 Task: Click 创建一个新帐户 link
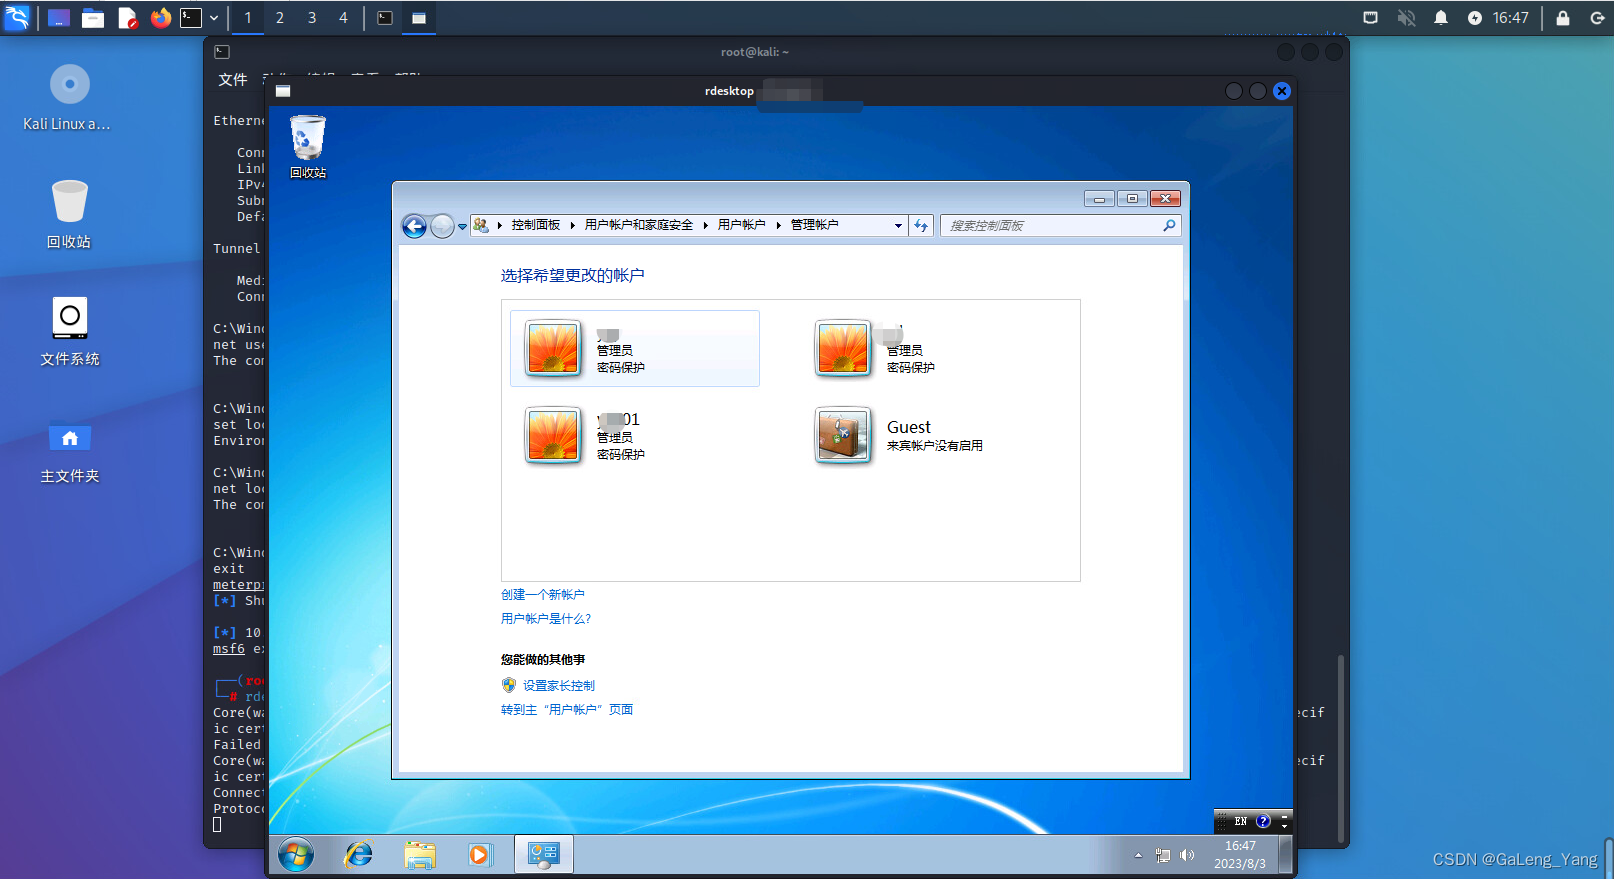[543, 594]
